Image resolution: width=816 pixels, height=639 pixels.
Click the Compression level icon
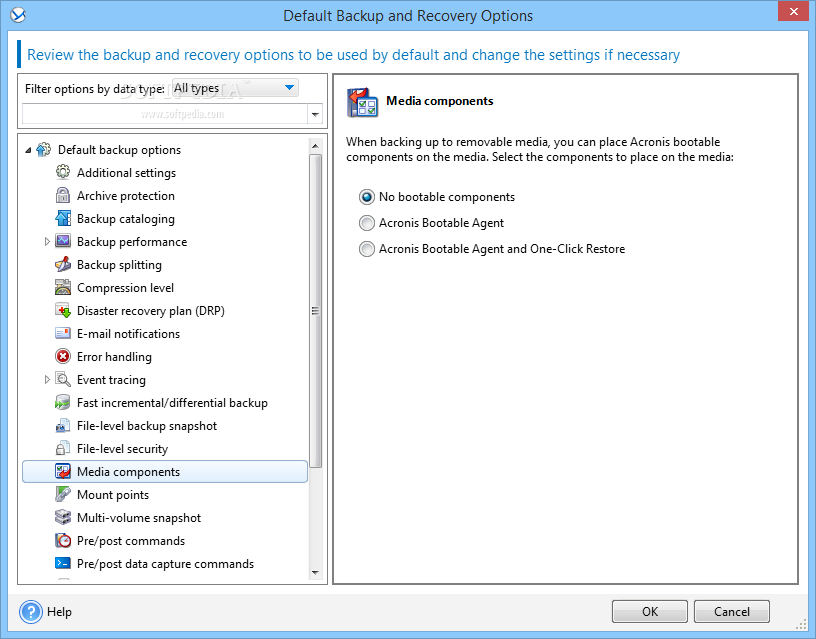[x=62, y=287]
